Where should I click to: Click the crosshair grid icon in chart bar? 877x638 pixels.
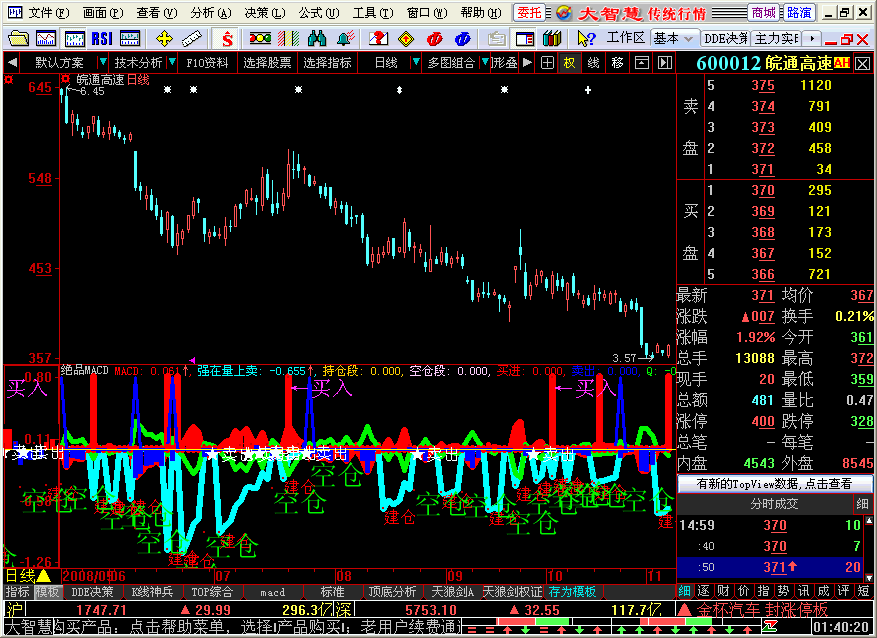coord(548,63)
